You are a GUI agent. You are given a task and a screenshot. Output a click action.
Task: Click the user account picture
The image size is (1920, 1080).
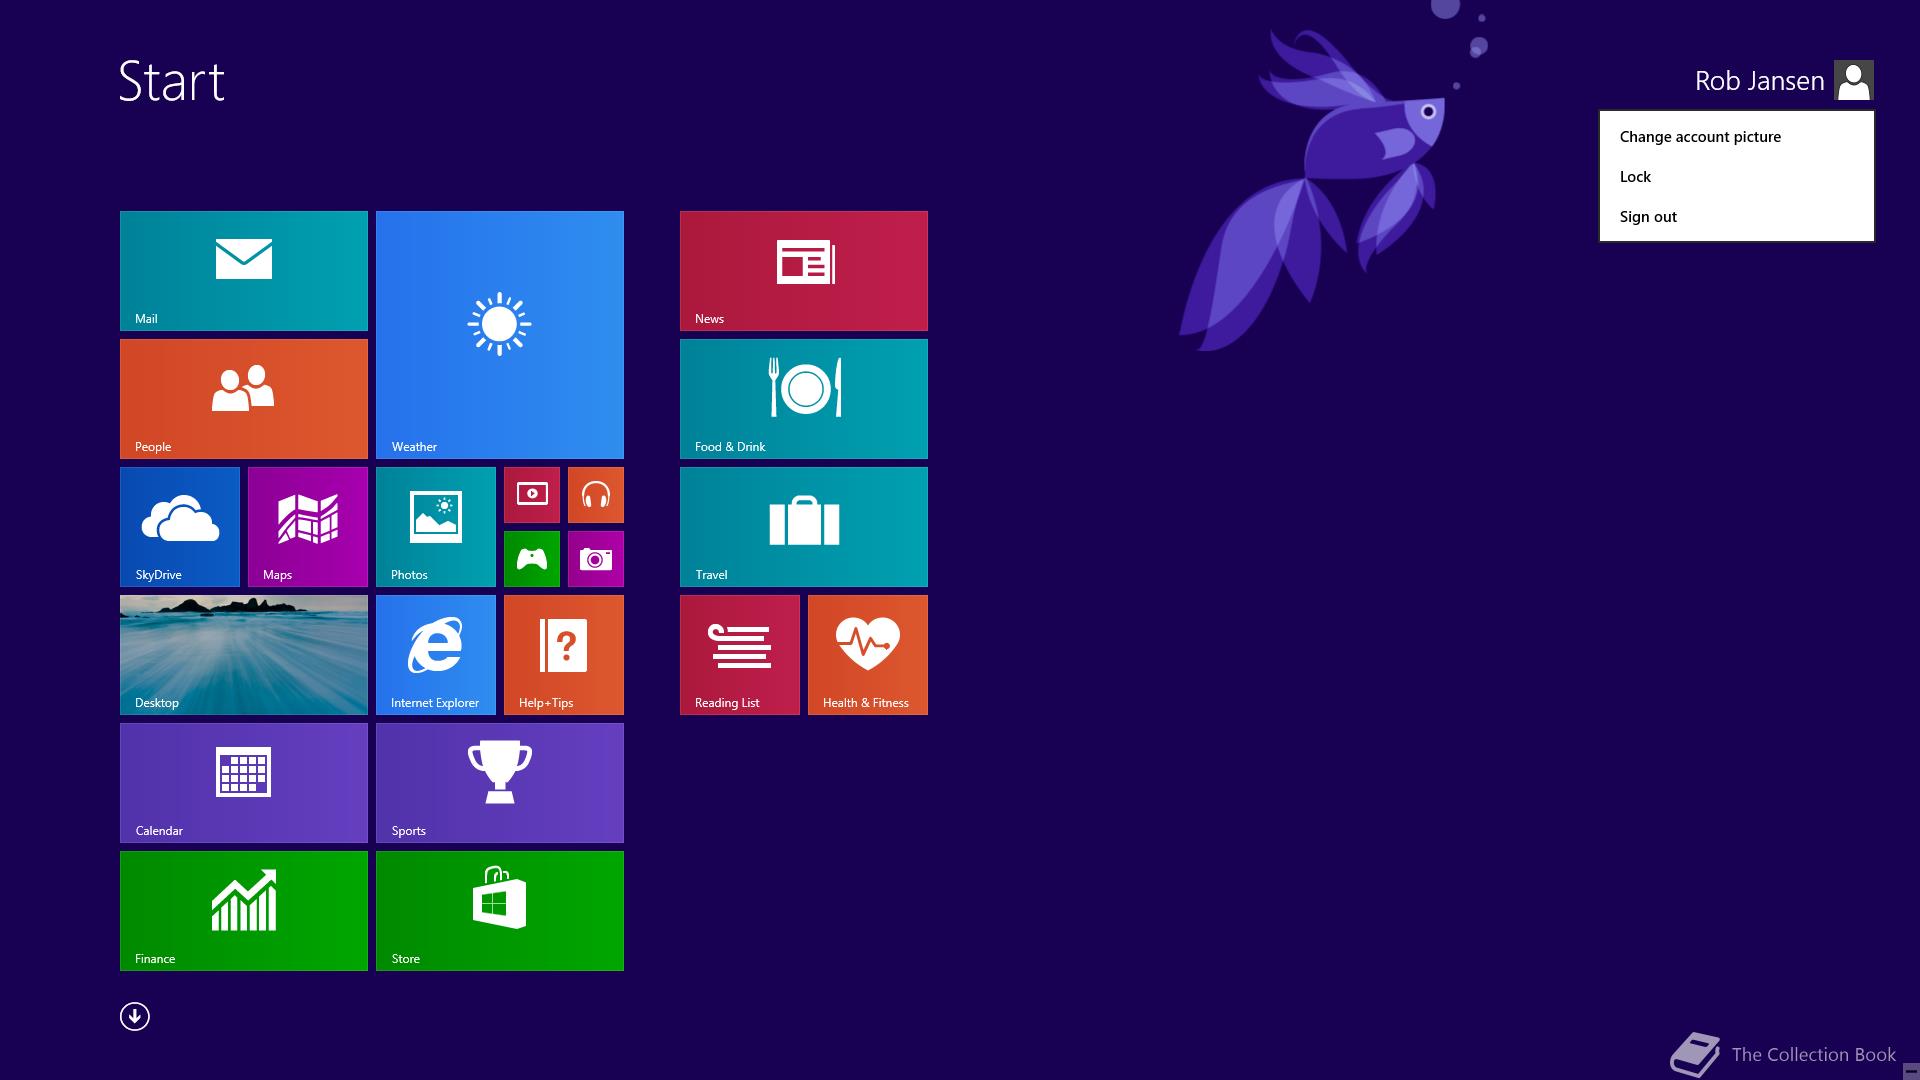coord(1853,80)
